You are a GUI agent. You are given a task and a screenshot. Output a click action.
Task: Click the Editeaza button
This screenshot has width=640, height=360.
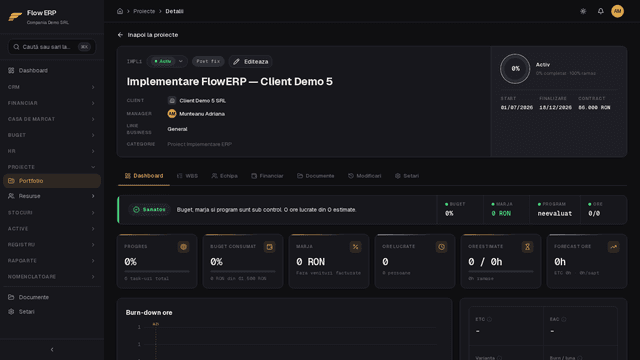(x=251, y=62)
